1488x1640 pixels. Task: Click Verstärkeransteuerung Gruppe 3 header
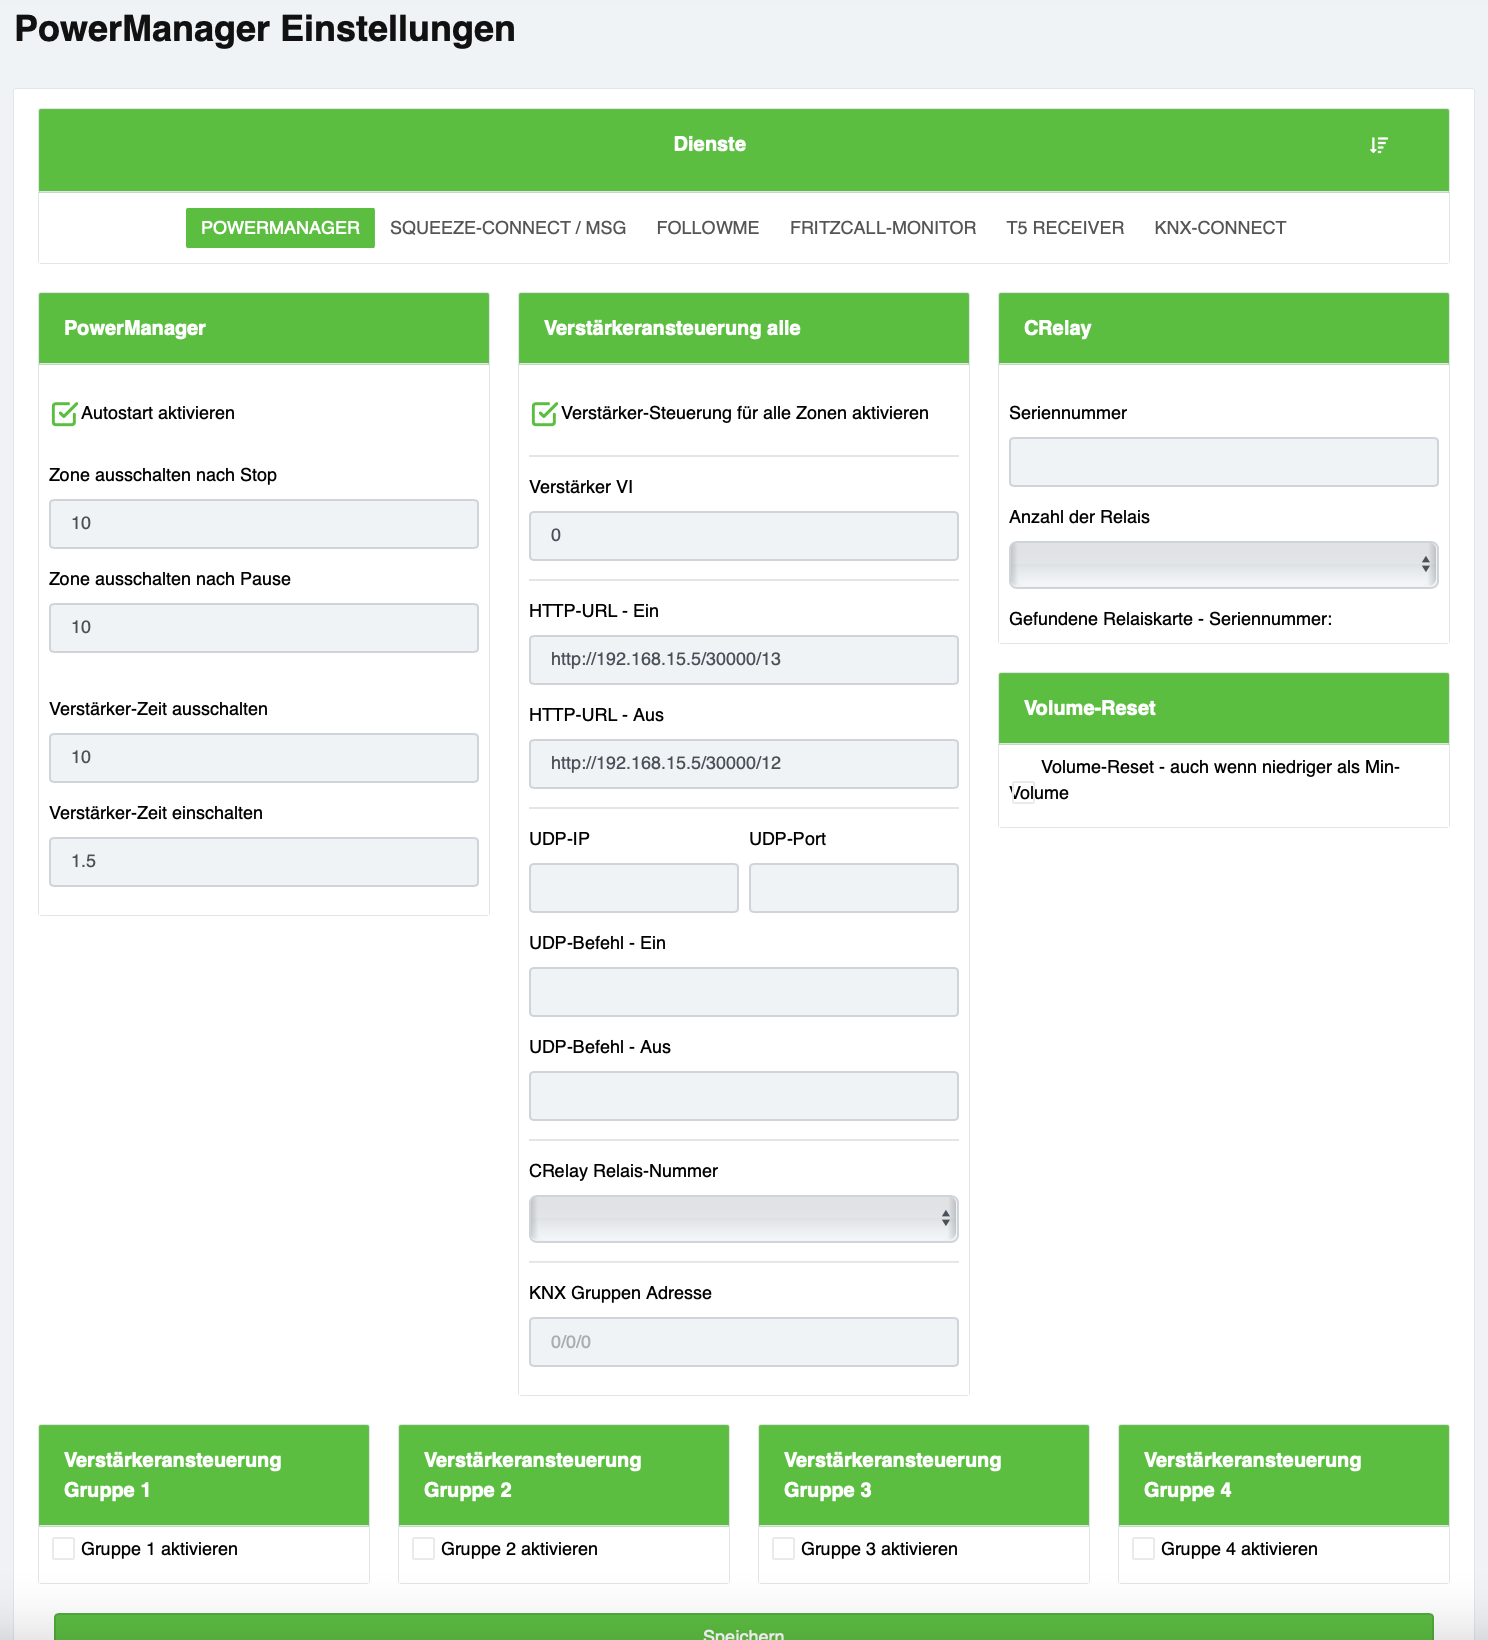point(924,1475)
